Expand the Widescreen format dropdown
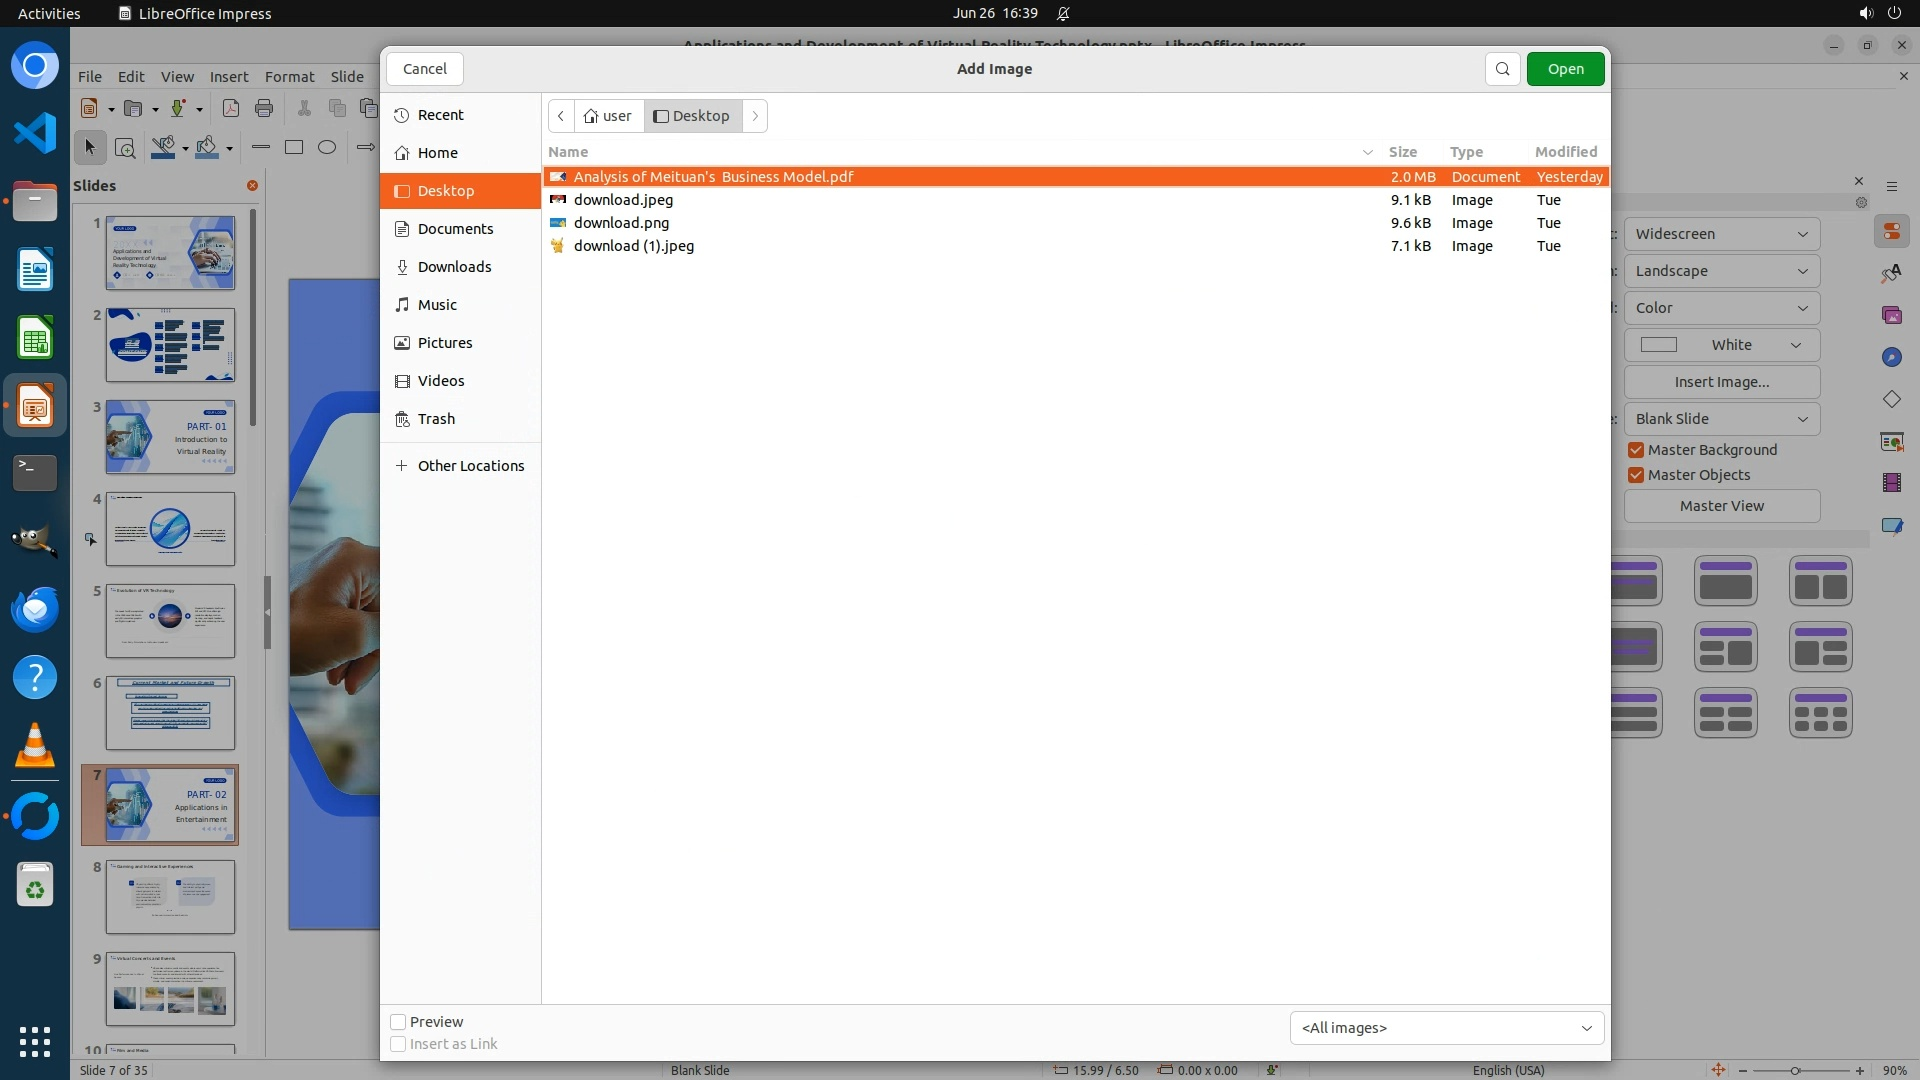 click(1721, 234)
